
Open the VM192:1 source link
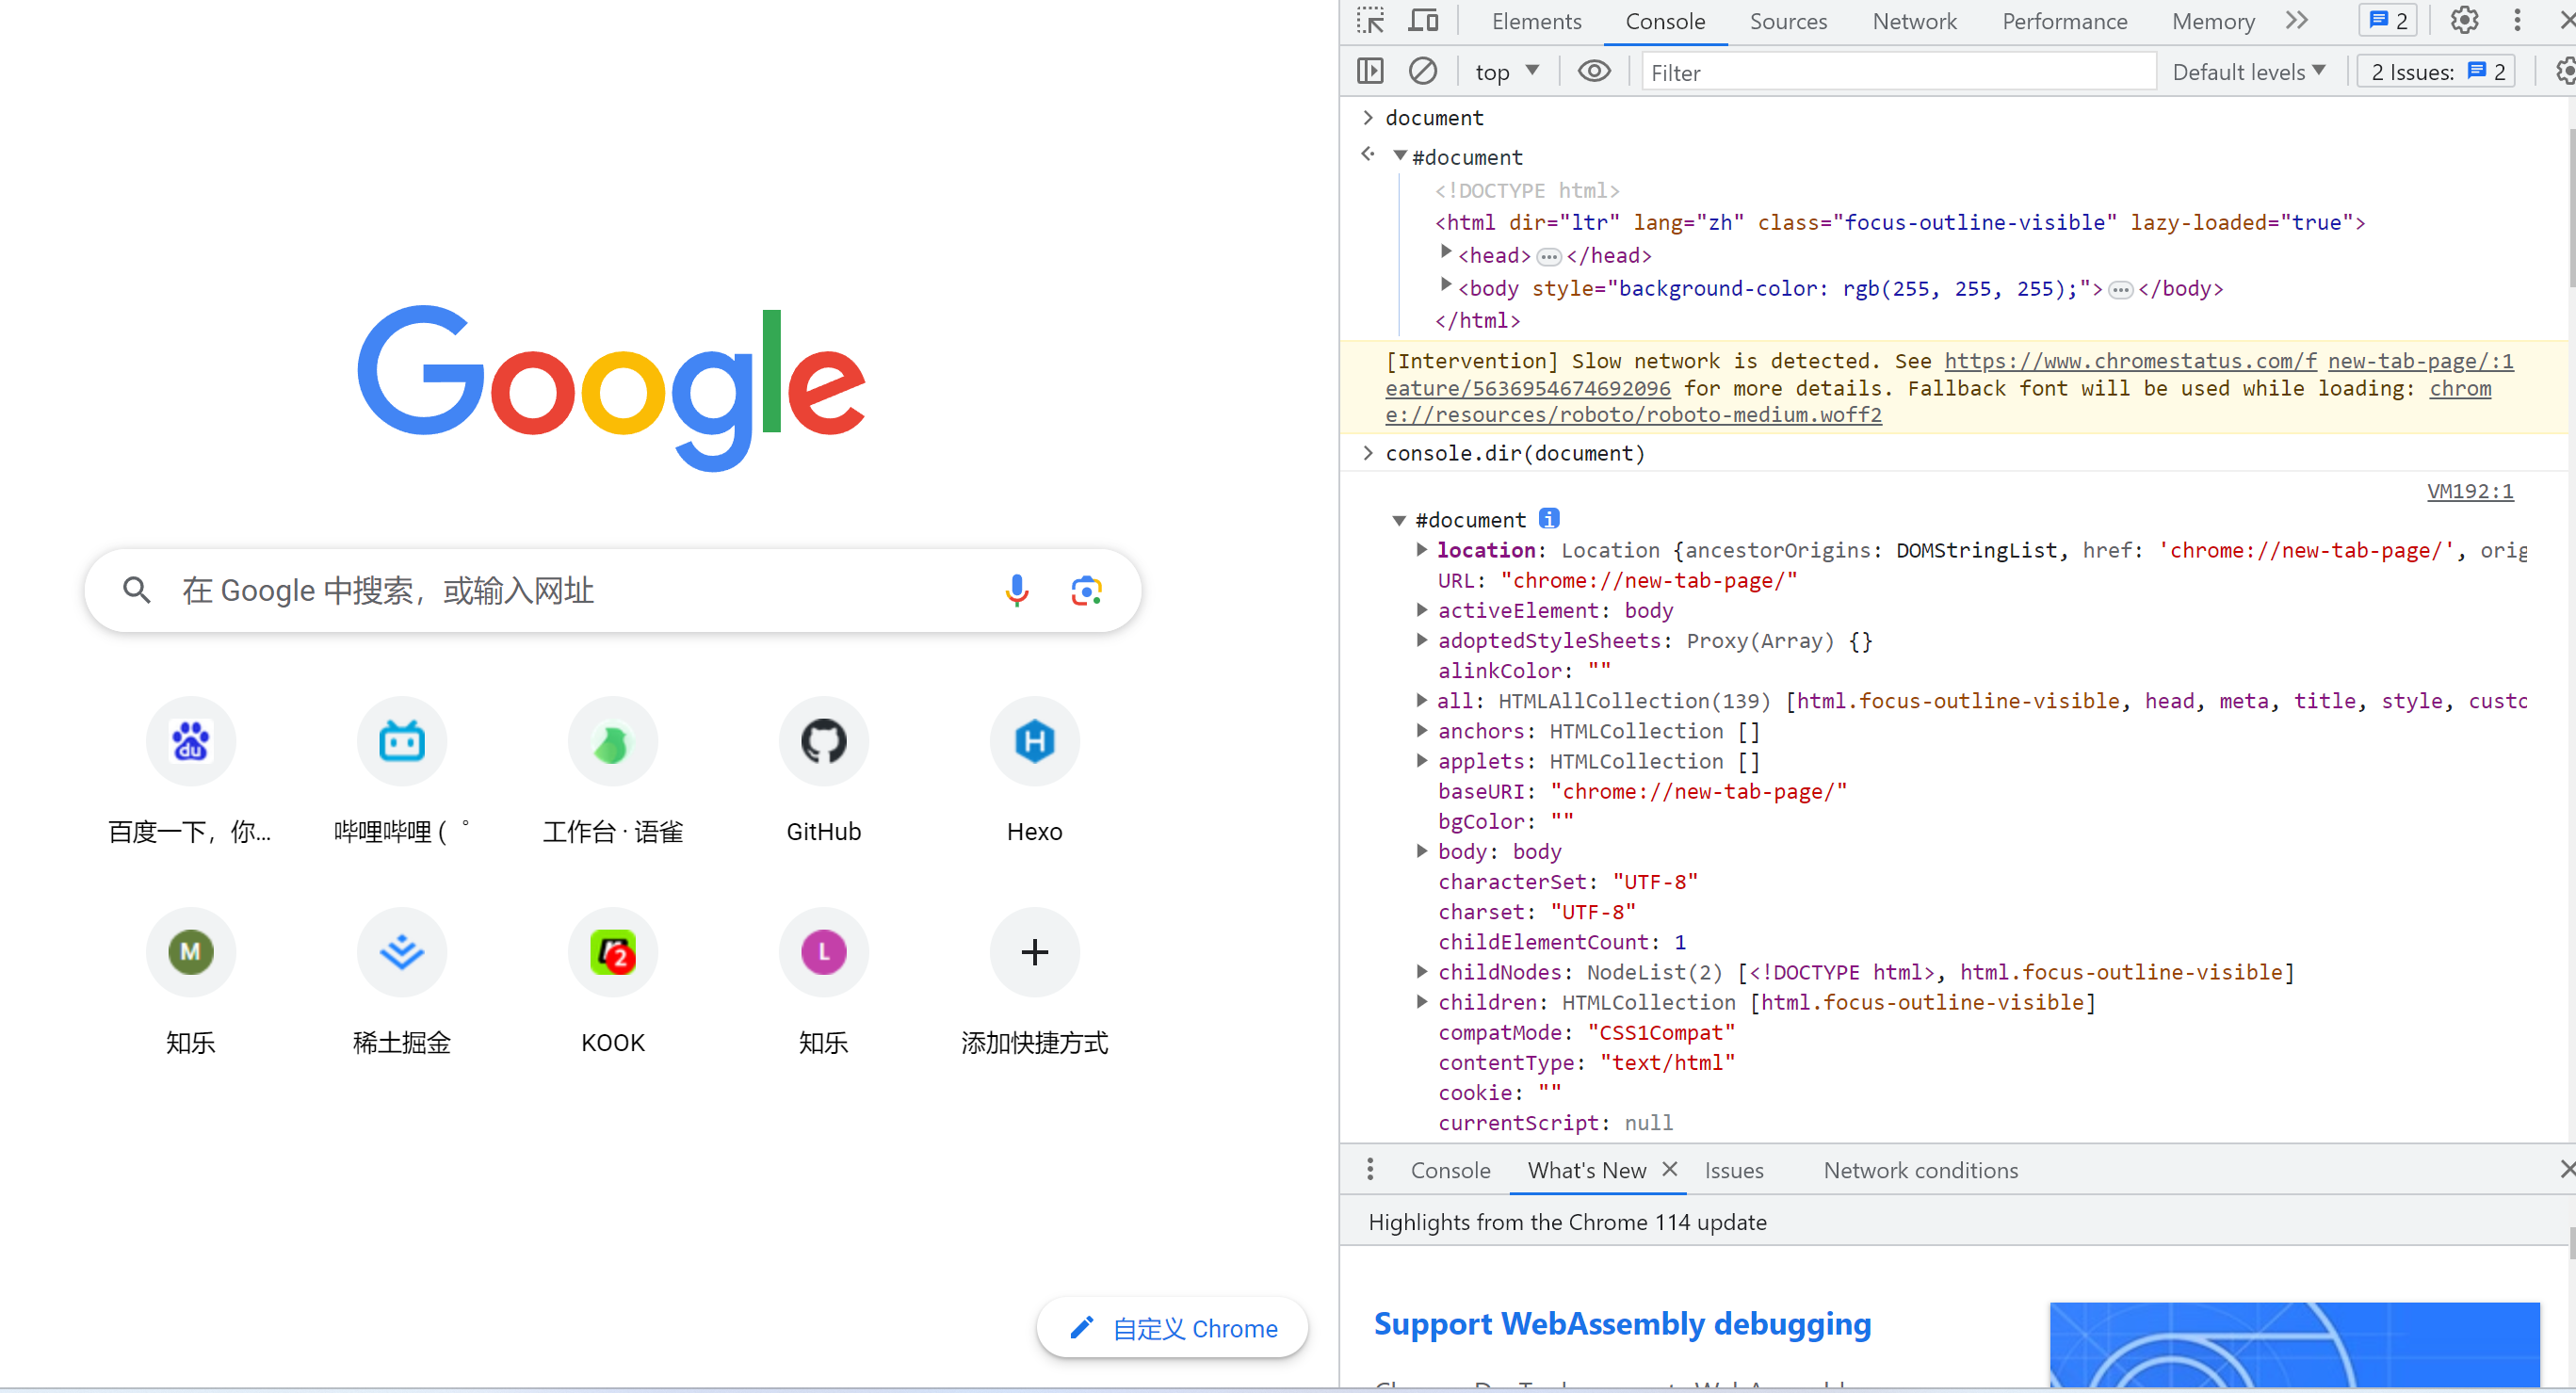2470,491
